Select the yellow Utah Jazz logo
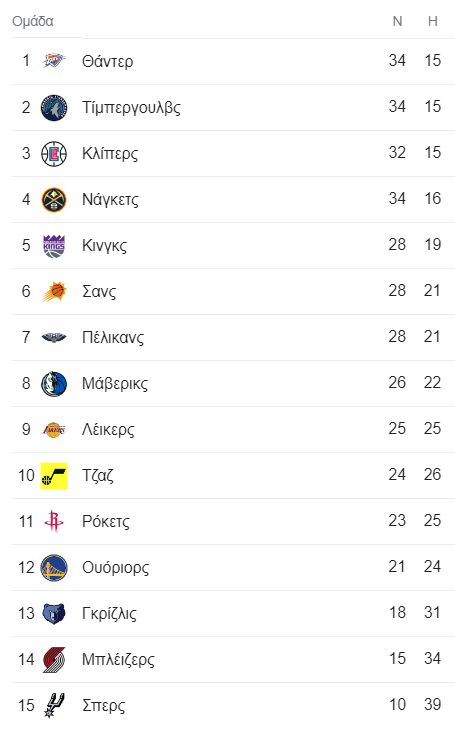 (x=54, y=476)
